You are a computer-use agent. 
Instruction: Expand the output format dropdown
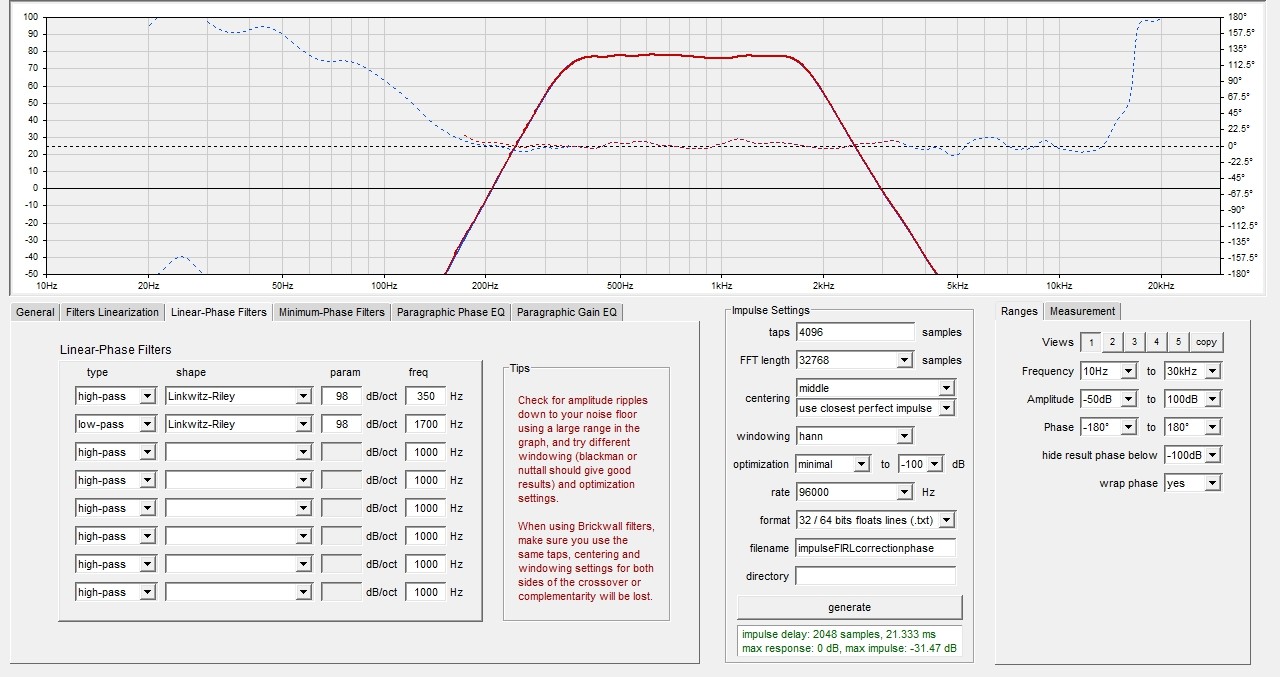[875, 520]
